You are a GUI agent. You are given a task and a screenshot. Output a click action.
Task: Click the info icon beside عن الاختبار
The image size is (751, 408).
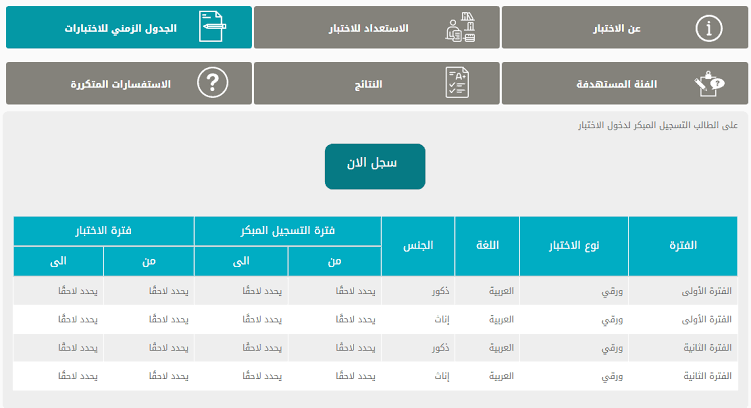709,28
